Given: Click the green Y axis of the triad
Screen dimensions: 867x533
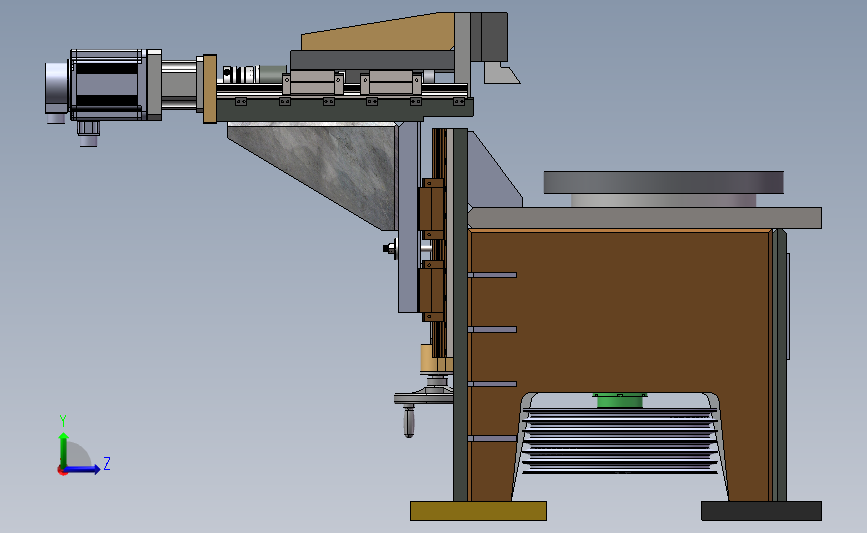Looking at the screenshot, I should pos(64,449).
